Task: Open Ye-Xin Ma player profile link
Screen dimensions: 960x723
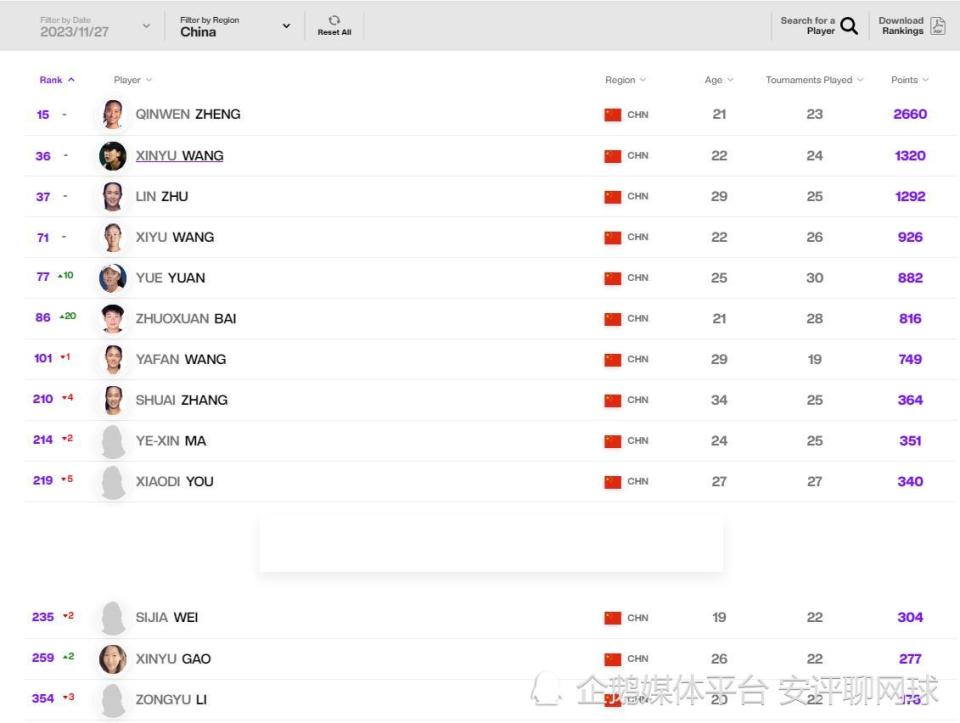Action: click(170, 441)
